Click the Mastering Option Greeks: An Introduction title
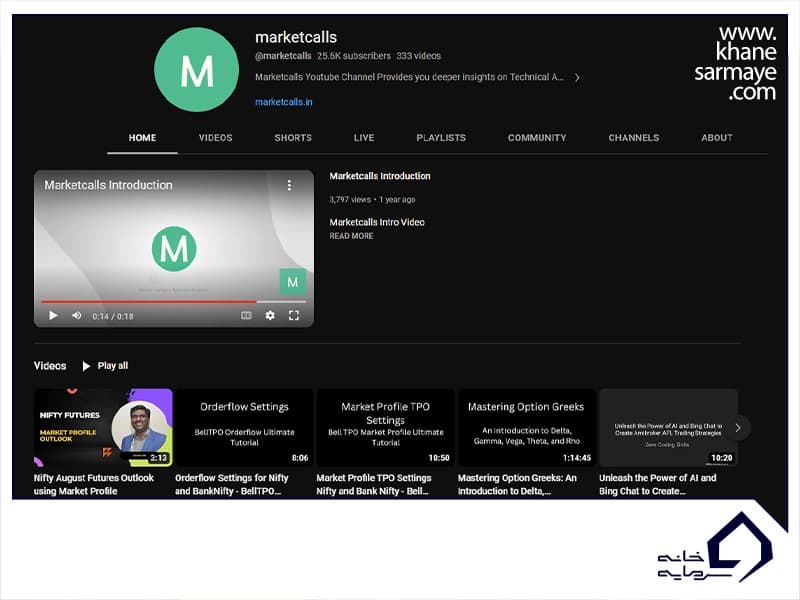Viewport: 800px width, 600px height. coord(517,485)
